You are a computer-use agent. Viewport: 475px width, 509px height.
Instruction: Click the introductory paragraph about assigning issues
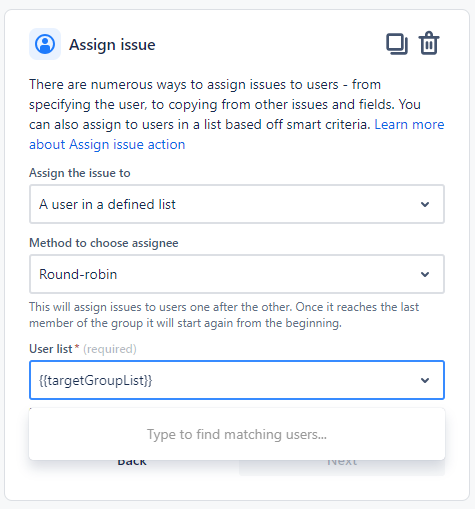237,114
